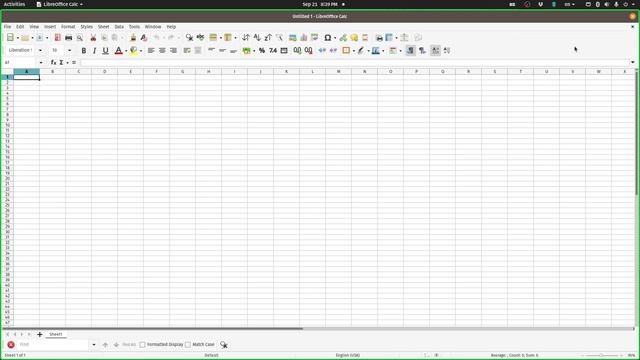The height and width of the screenshot is (360, 640).
Task: Open the Font Name dropdown
Action: coord(40,51)
